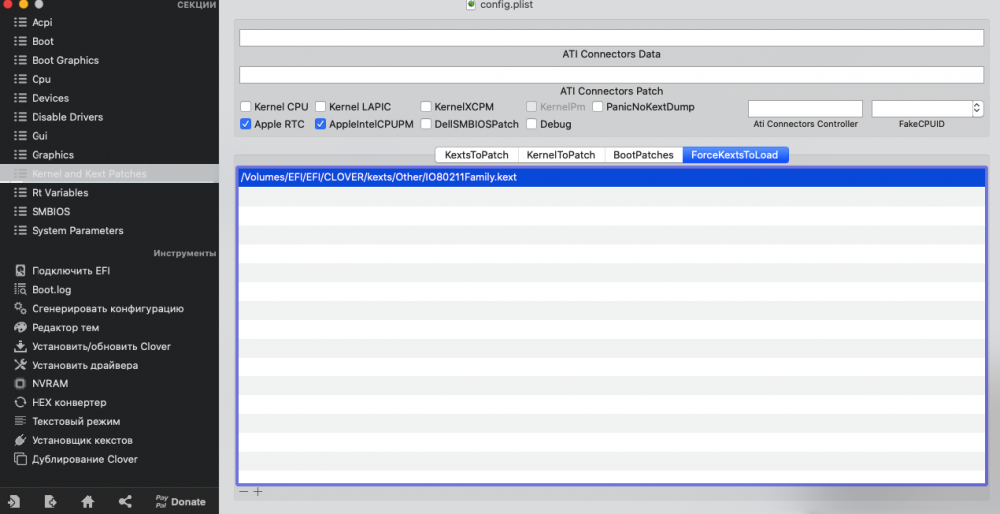The height and width of the screenshot is (514, 1000).
Task: Uncheck AppleIntelCPUPM checkbox
Action: (x=320, y=124)
